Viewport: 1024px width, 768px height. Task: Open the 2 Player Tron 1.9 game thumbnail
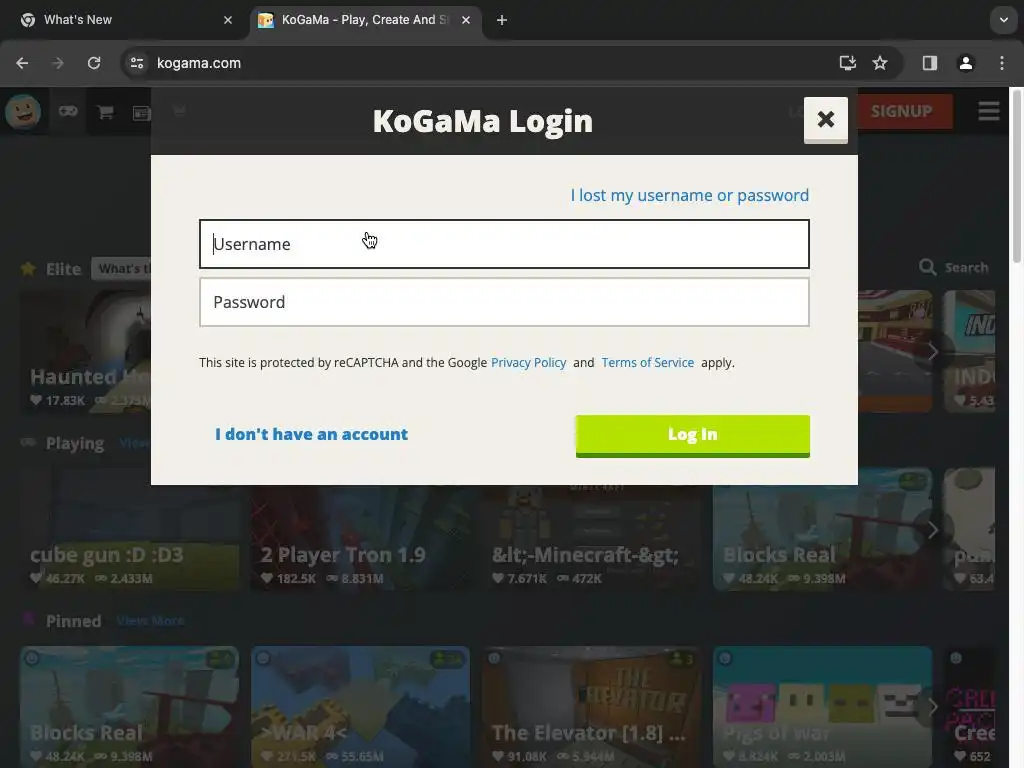(360, 530)
